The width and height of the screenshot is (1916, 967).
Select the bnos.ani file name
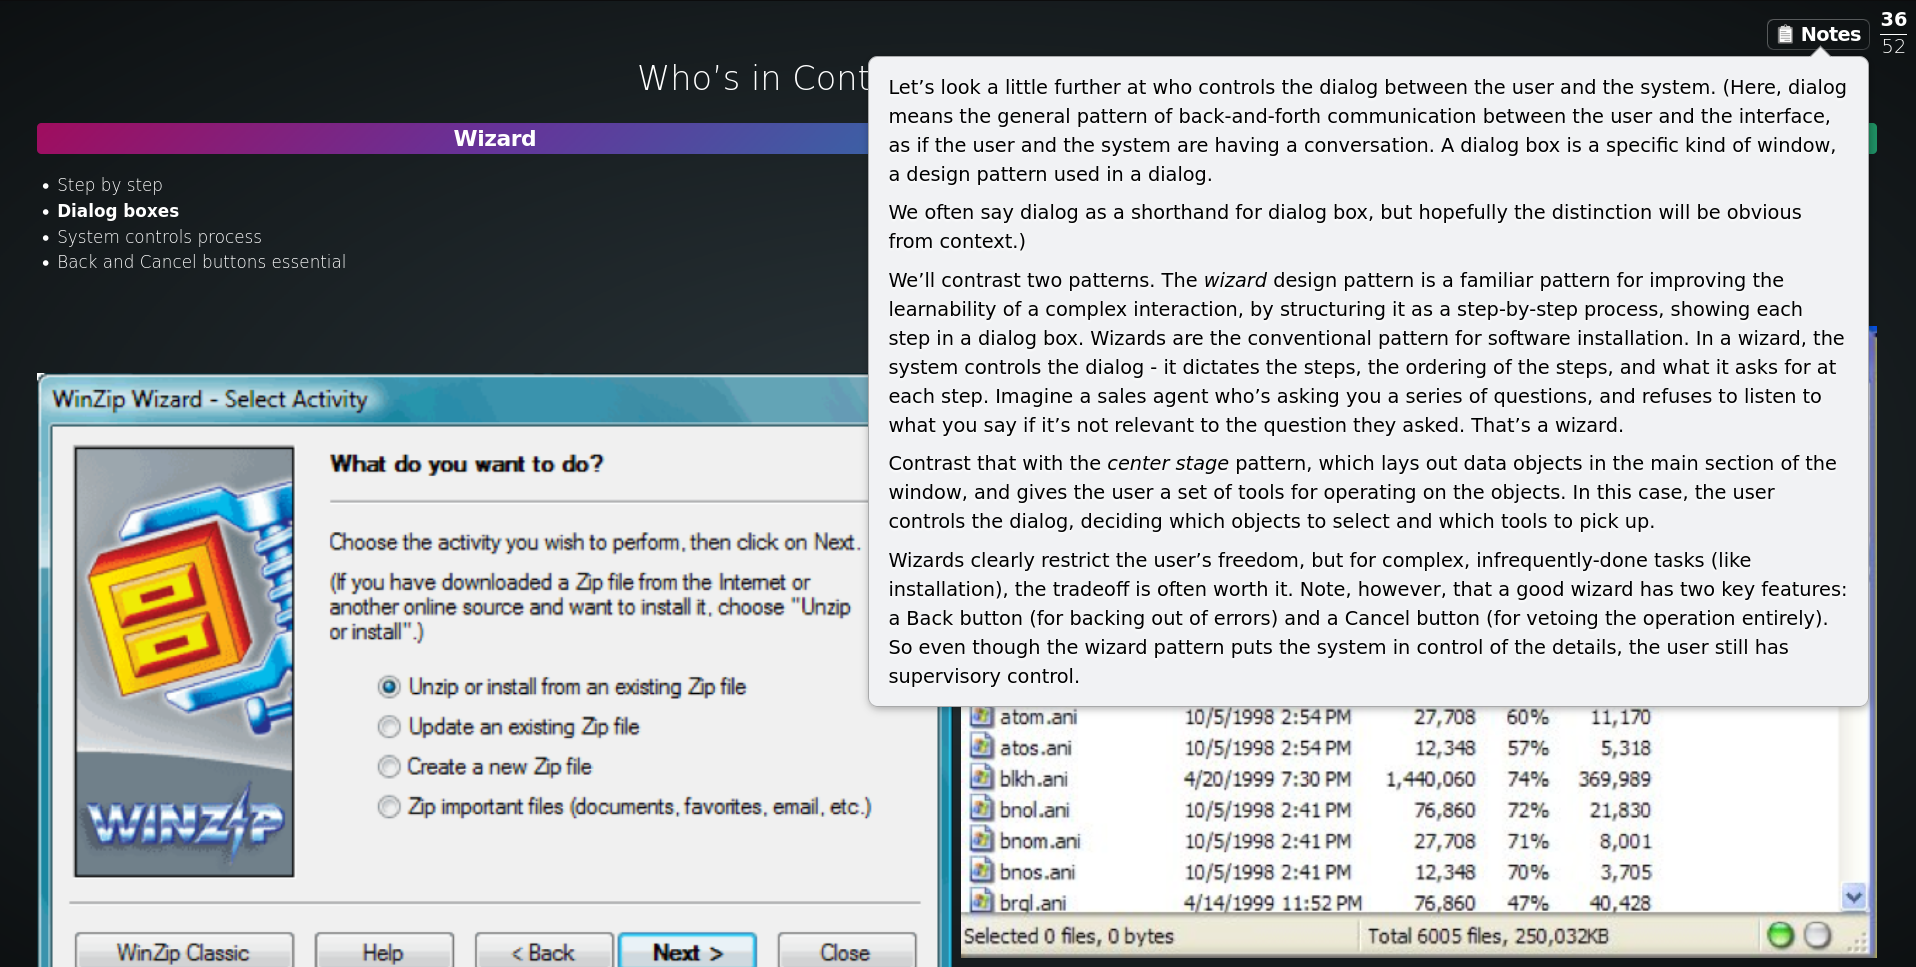1037,872
